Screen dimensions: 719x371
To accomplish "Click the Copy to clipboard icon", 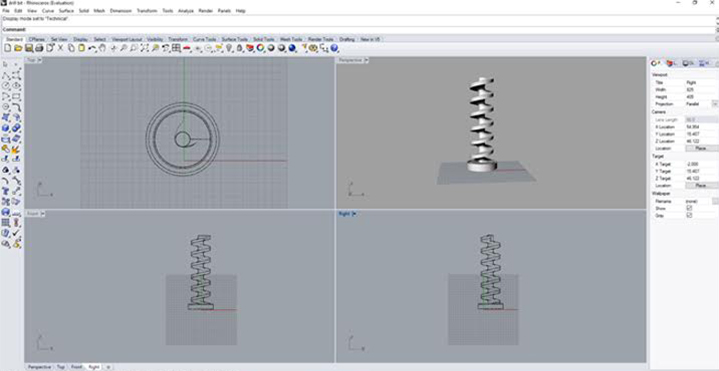I will click(x=71, y=48).
